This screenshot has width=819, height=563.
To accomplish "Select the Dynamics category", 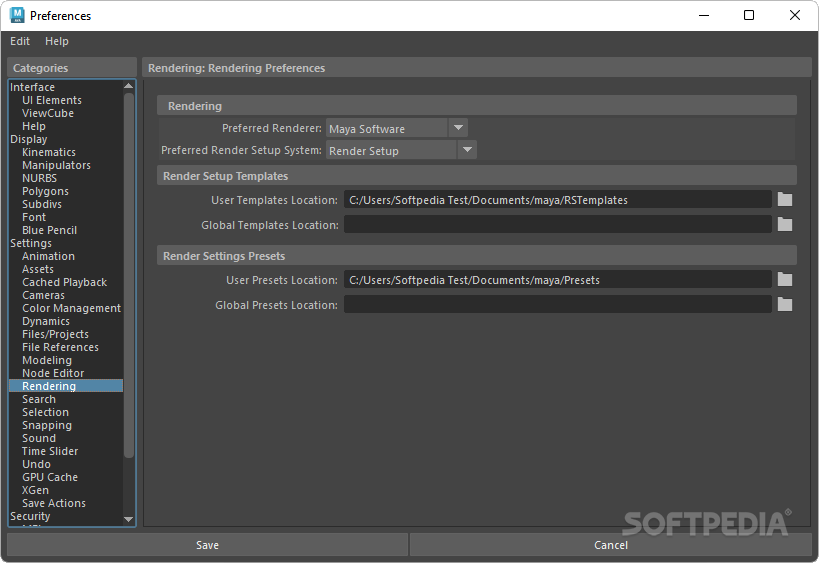I will [45, 321].
